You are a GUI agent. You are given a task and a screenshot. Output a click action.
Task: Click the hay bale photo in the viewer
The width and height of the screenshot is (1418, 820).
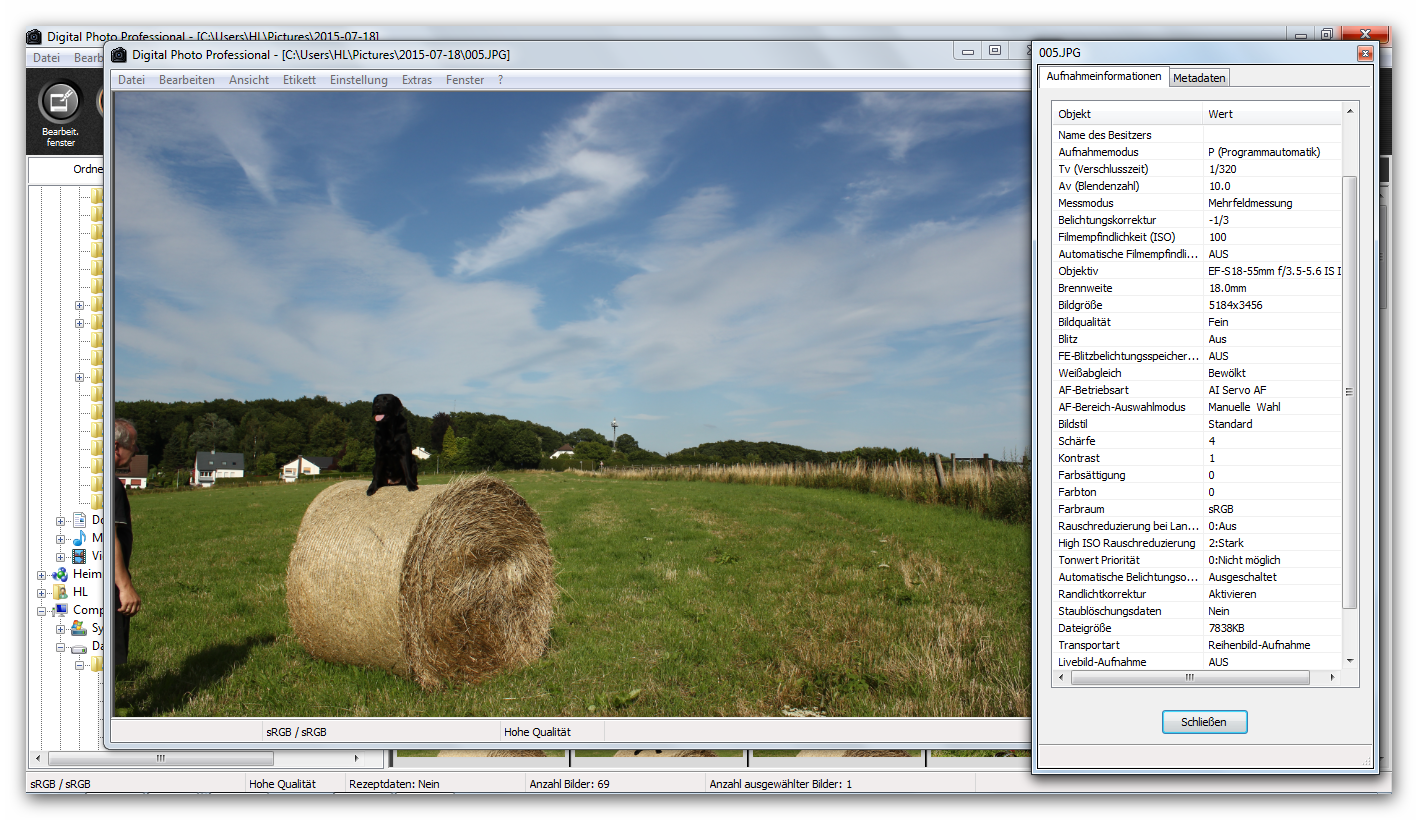pyautogui.click(x=571, y=404)
